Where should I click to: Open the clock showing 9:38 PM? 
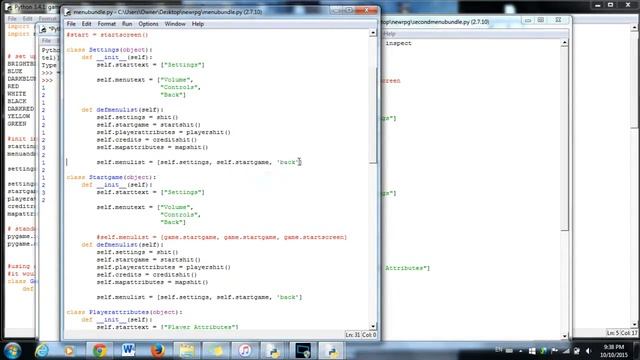(613, 351)
